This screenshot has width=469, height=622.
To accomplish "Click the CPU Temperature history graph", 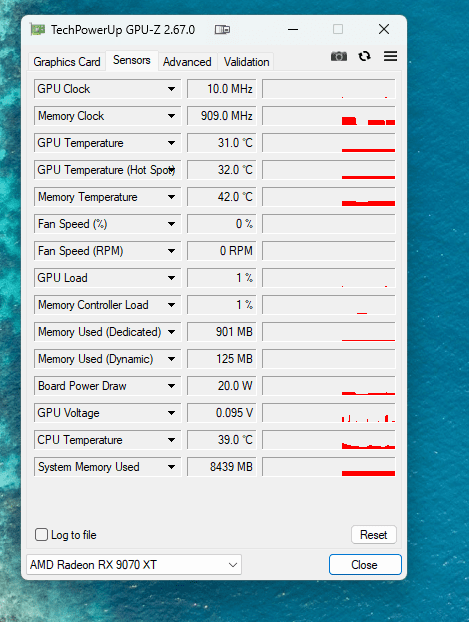I will coord(329,440).
